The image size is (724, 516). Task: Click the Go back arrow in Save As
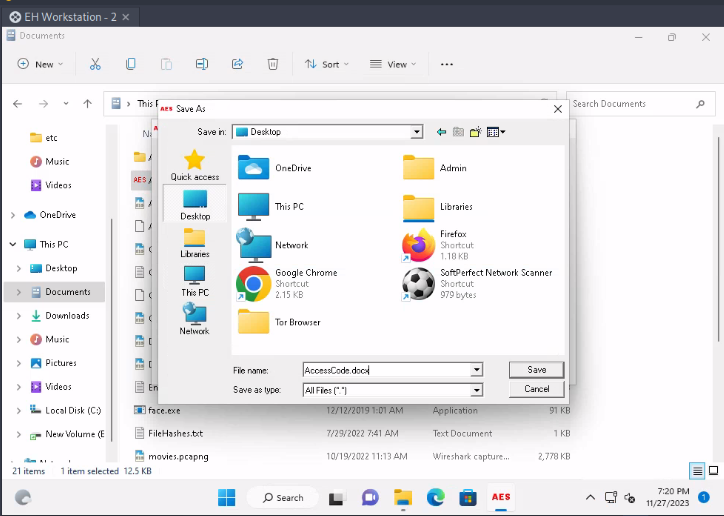pyautogui.click(x=441, y=132)
